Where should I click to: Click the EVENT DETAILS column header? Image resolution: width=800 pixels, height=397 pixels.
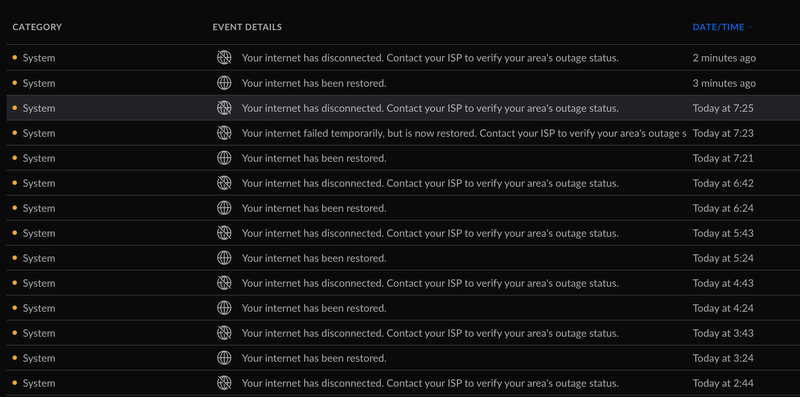point(247,27)
